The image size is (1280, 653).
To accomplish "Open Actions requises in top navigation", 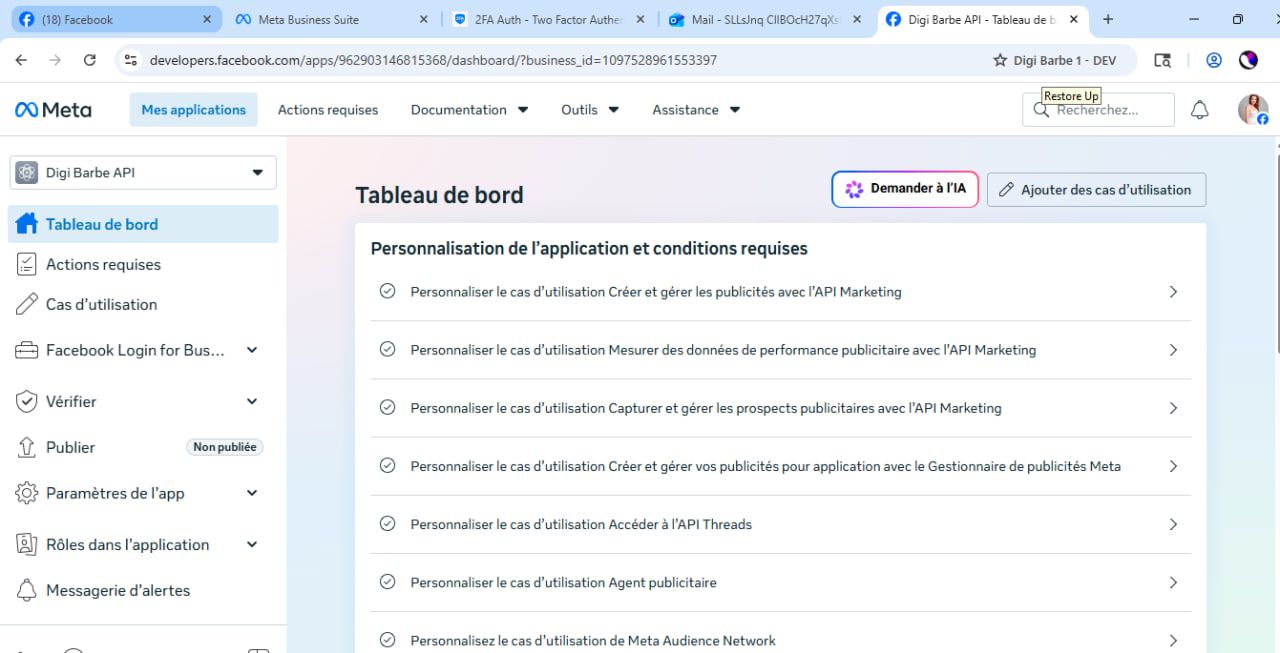I will 328,110.
